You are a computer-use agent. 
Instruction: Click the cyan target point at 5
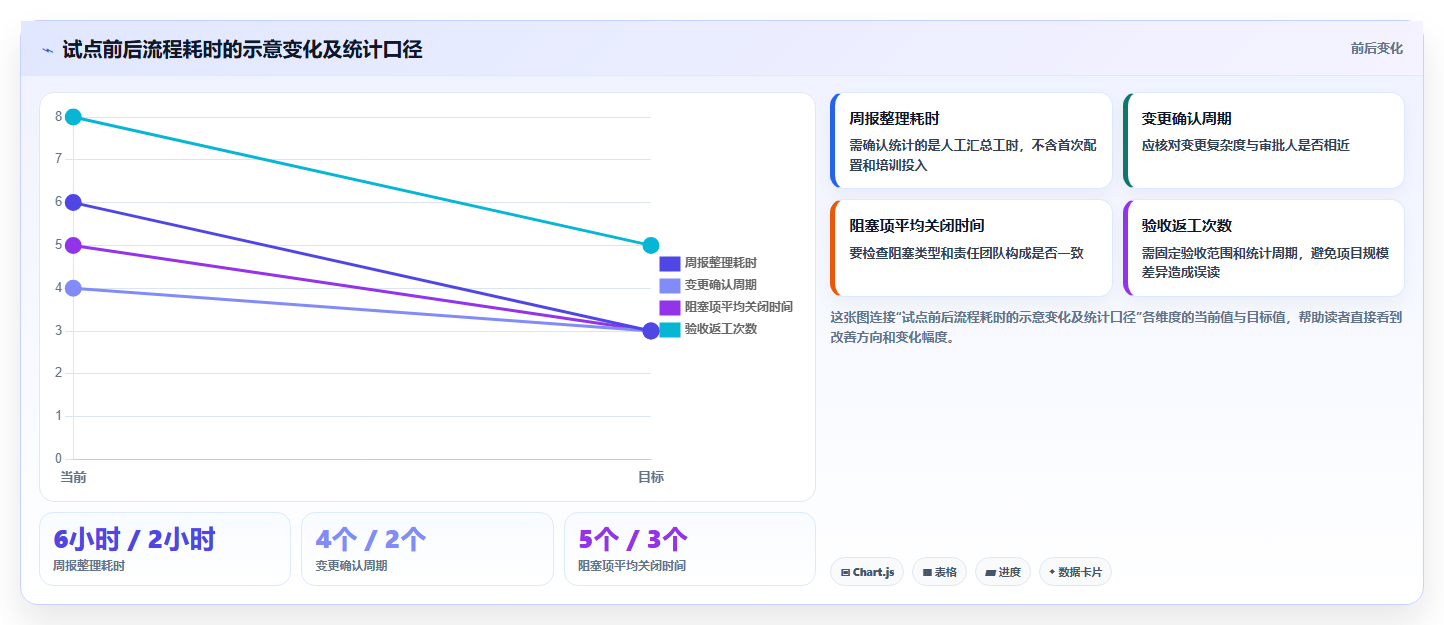pos(651,245)
